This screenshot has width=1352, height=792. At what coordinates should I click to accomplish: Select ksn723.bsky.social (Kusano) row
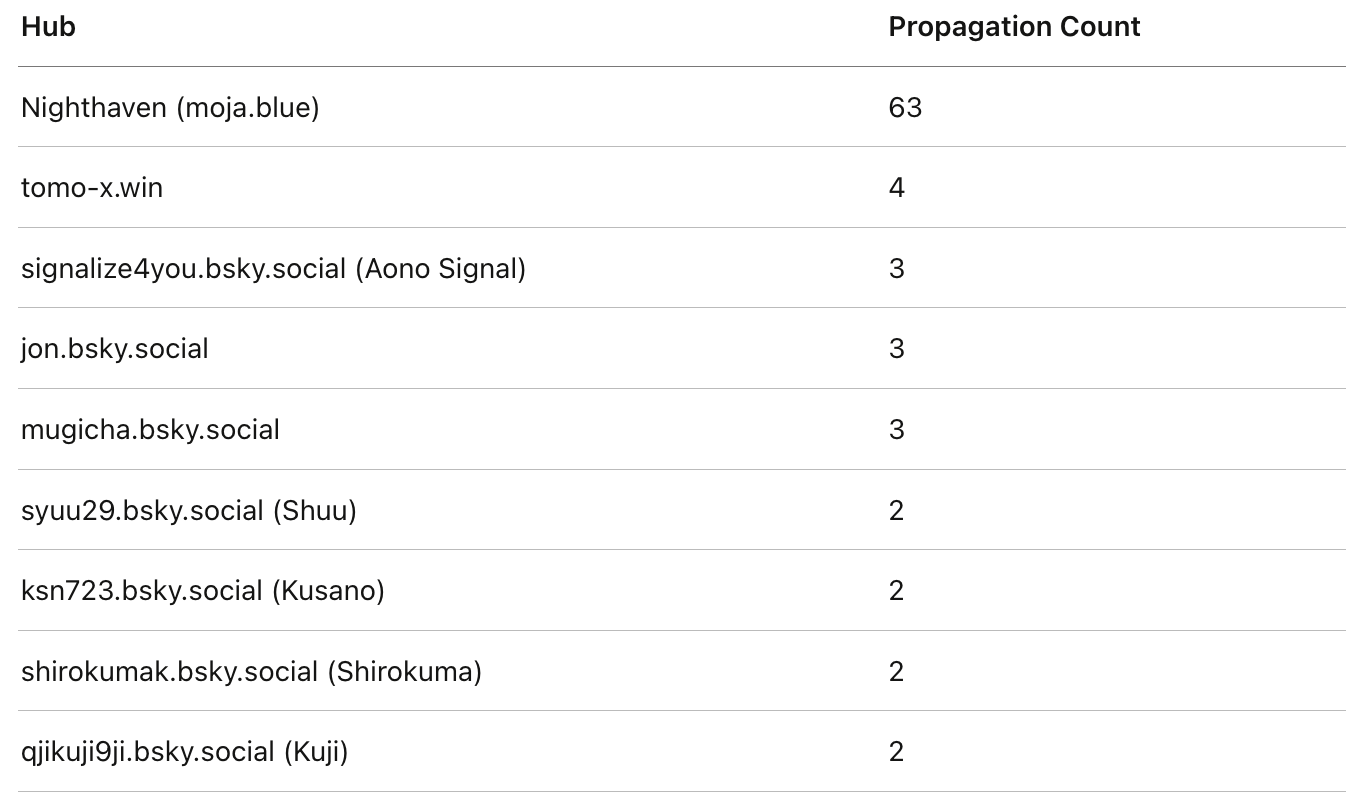click(203, 590)
